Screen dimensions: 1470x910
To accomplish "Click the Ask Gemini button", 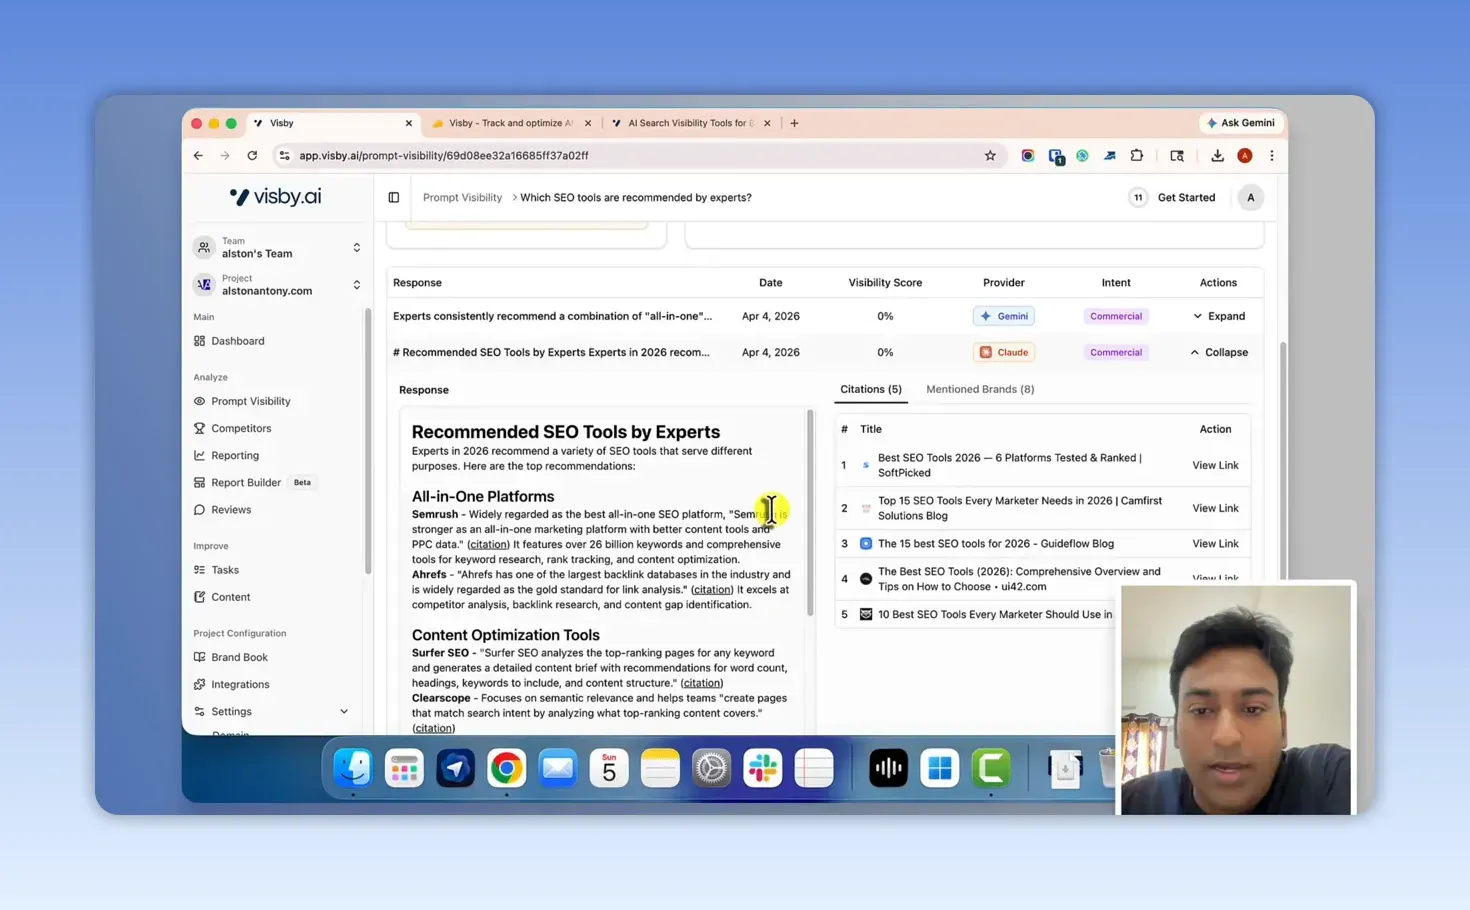I will [1241, 123].
